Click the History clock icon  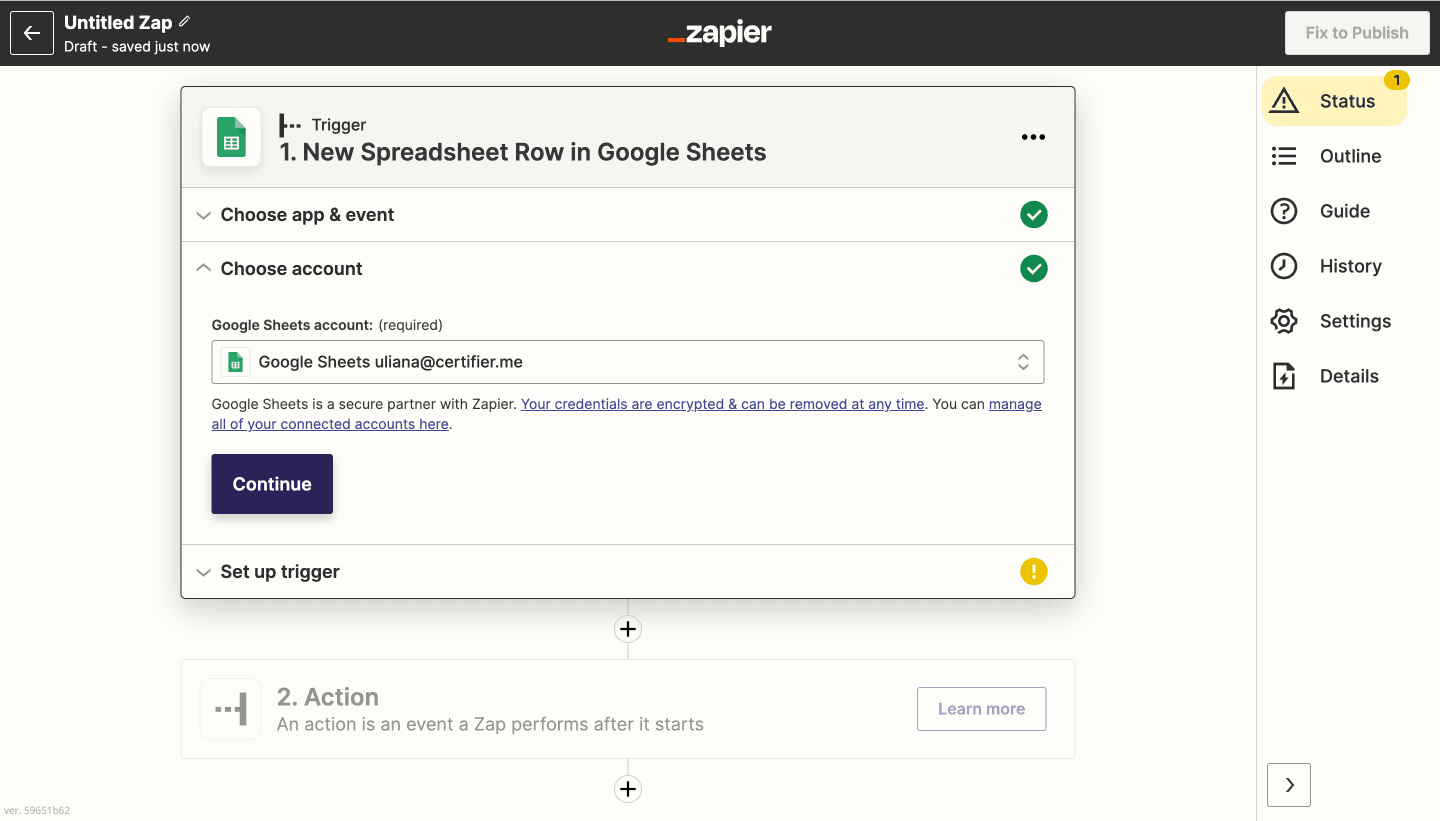click(1284, 266)
